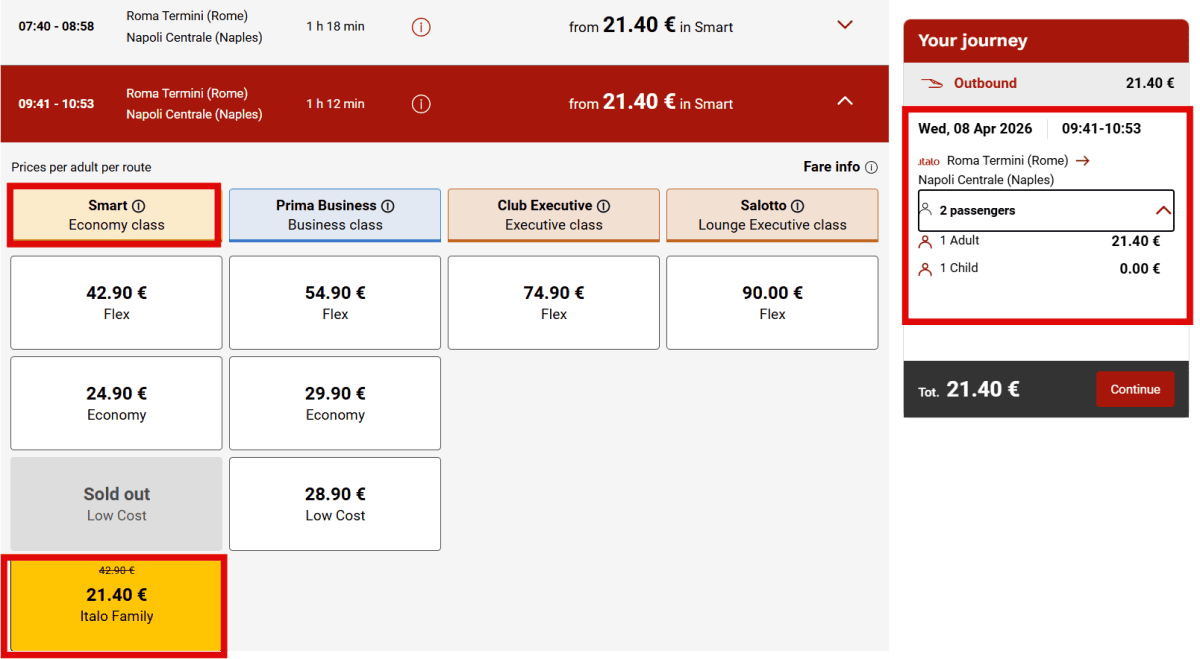Show info for Smart class
Screen dimensions: 1200x659
[x=139, y=206]
